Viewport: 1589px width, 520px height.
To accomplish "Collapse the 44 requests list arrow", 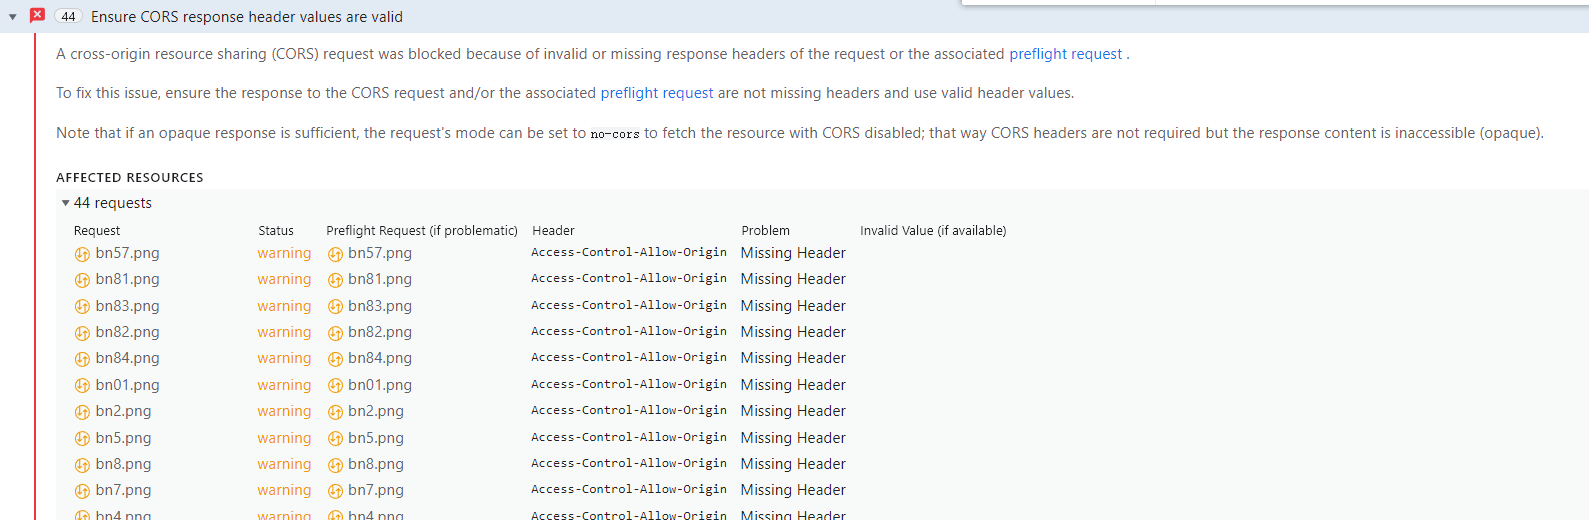I will tap(66, 203).
